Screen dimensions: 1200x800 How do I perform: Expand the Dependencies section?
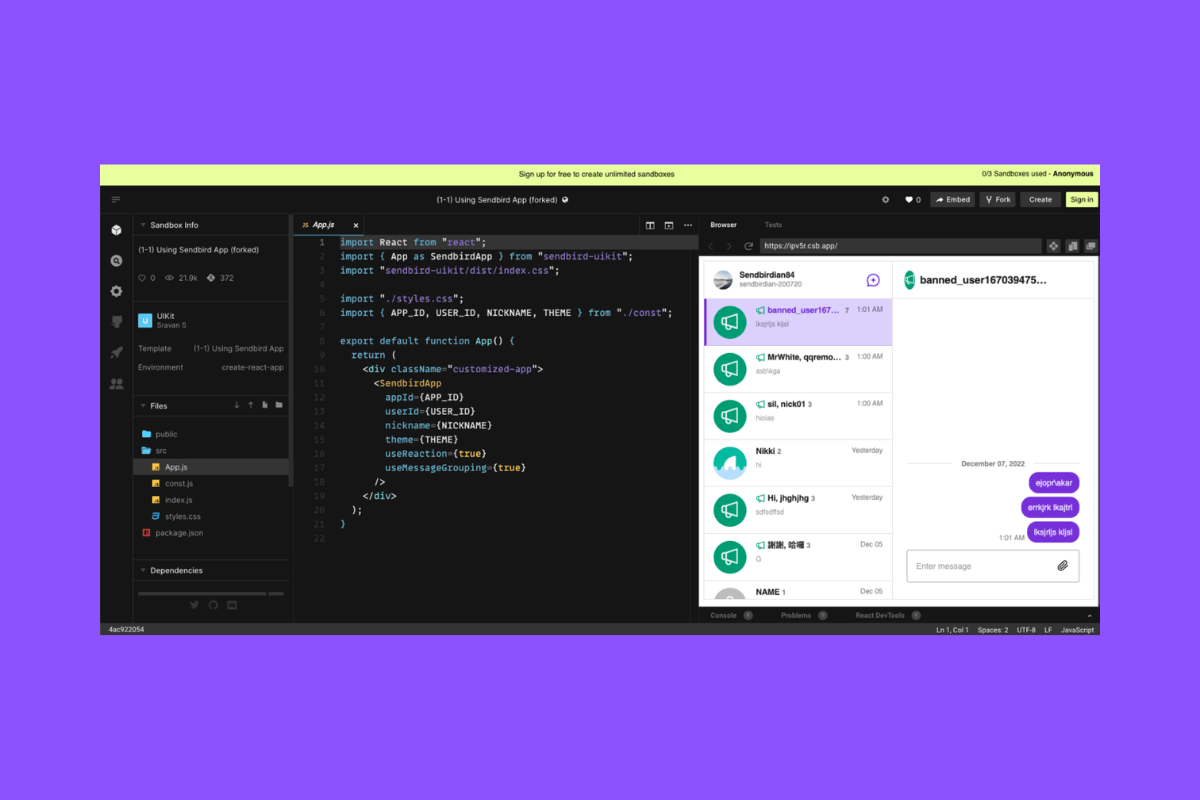(x=211, y=570)
